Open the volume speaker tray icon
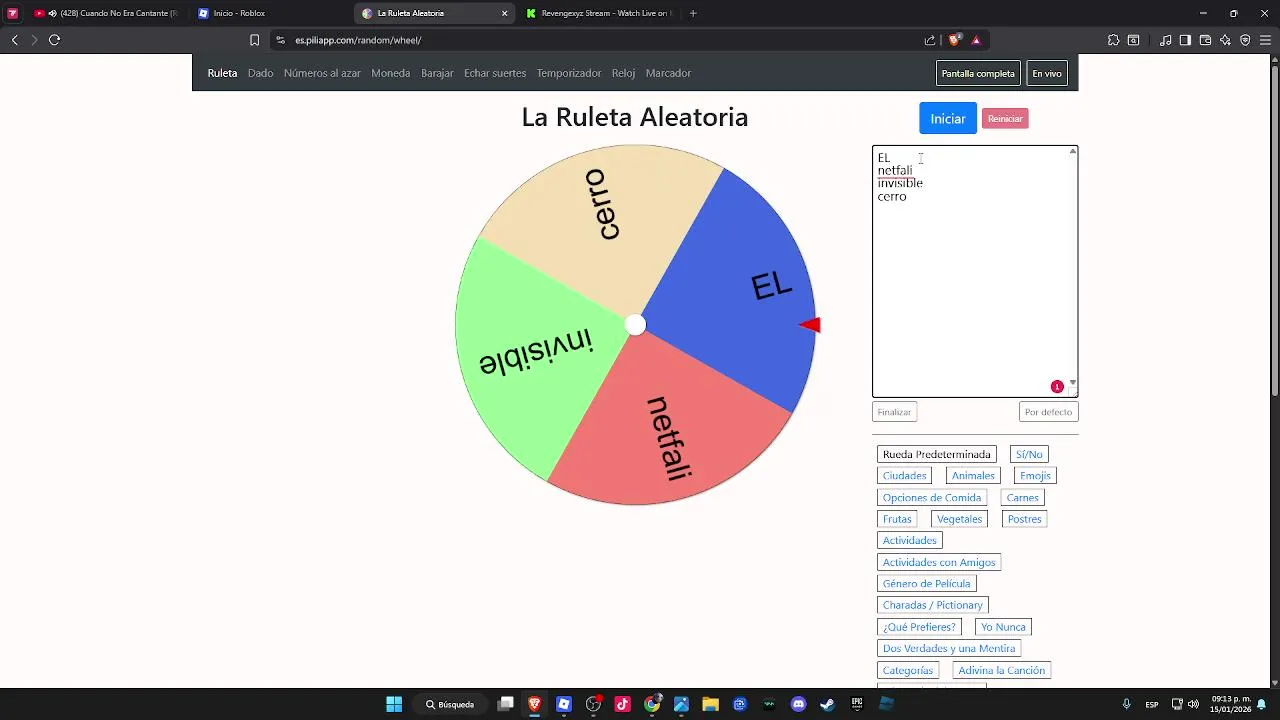Viewport: 1280px width, 720px height. (1193, 704)
